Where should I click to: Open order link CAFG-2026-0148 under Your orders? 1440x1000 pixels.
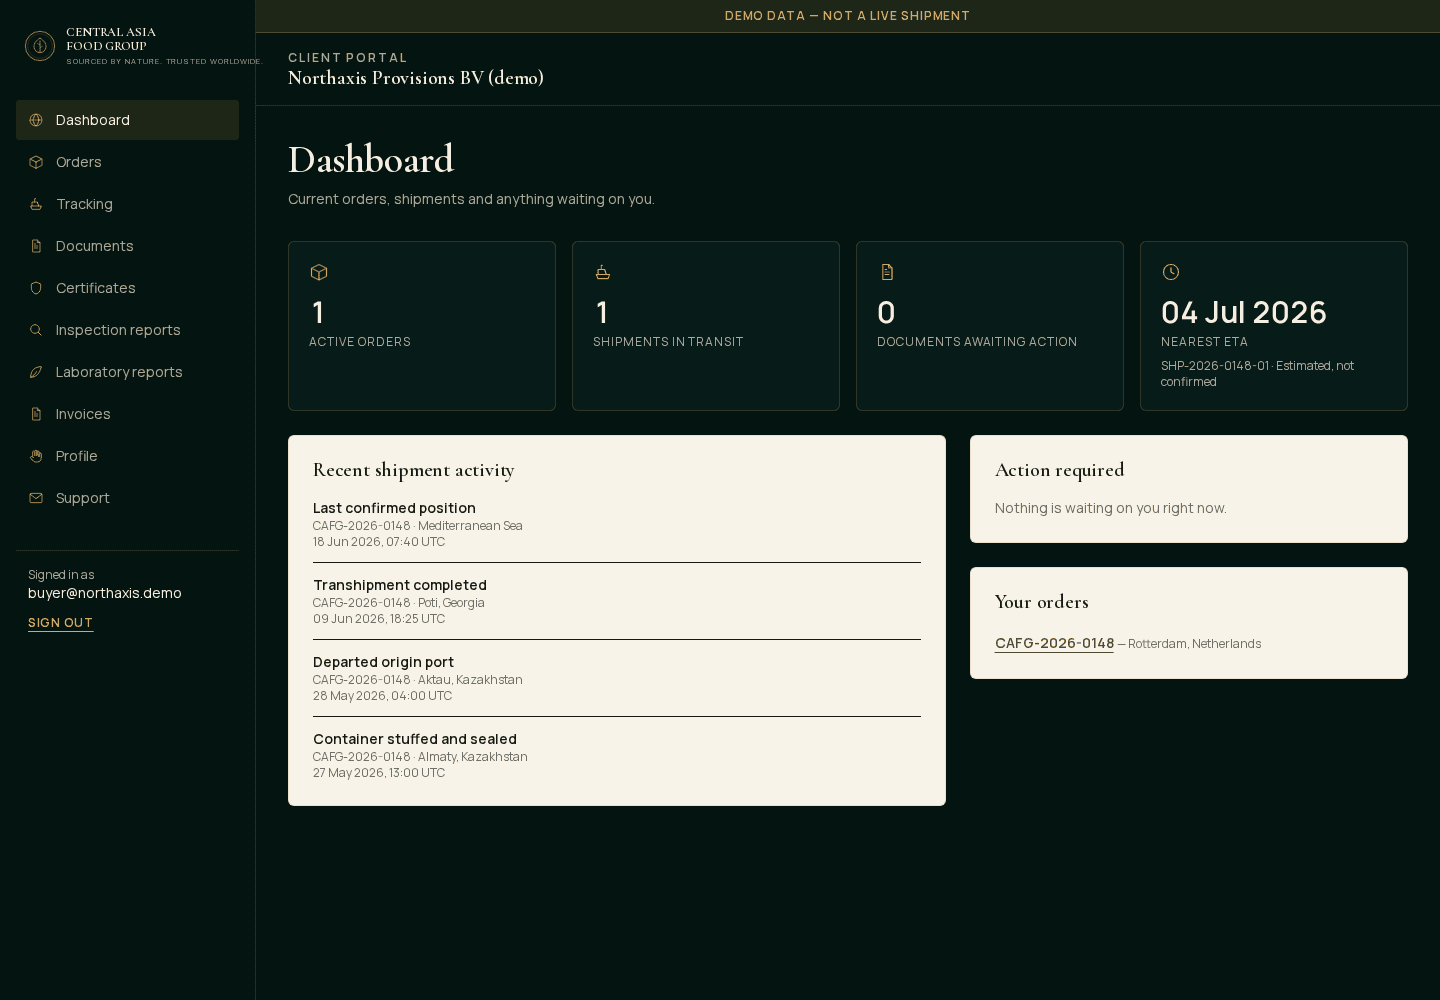point(1054,644)
